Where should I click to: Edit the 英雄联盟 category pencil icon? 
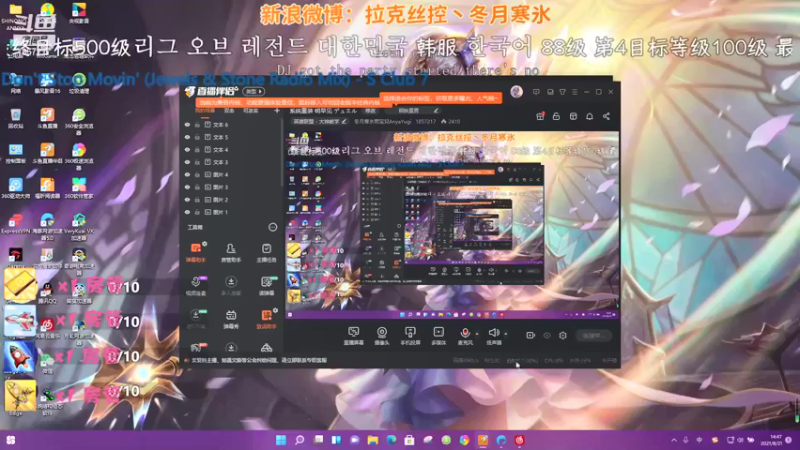click(344, 121)
